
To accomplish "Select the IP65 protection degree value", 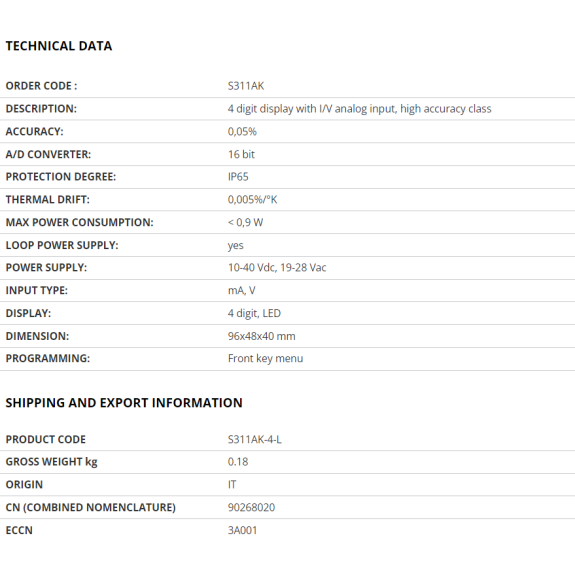I will pos(238,177).
